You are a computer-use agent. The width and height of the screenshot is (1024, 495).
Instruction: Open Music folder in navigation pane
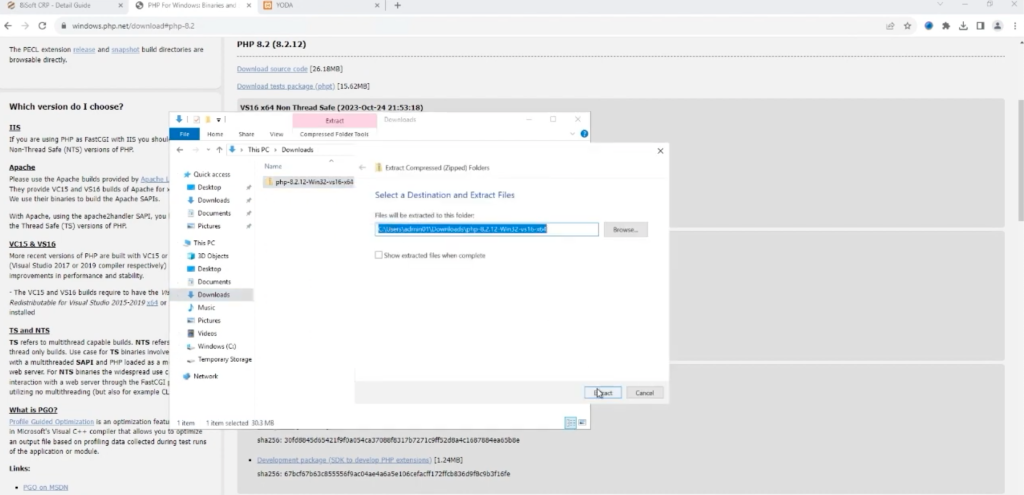pyautogui.click(x=206, y=308)
